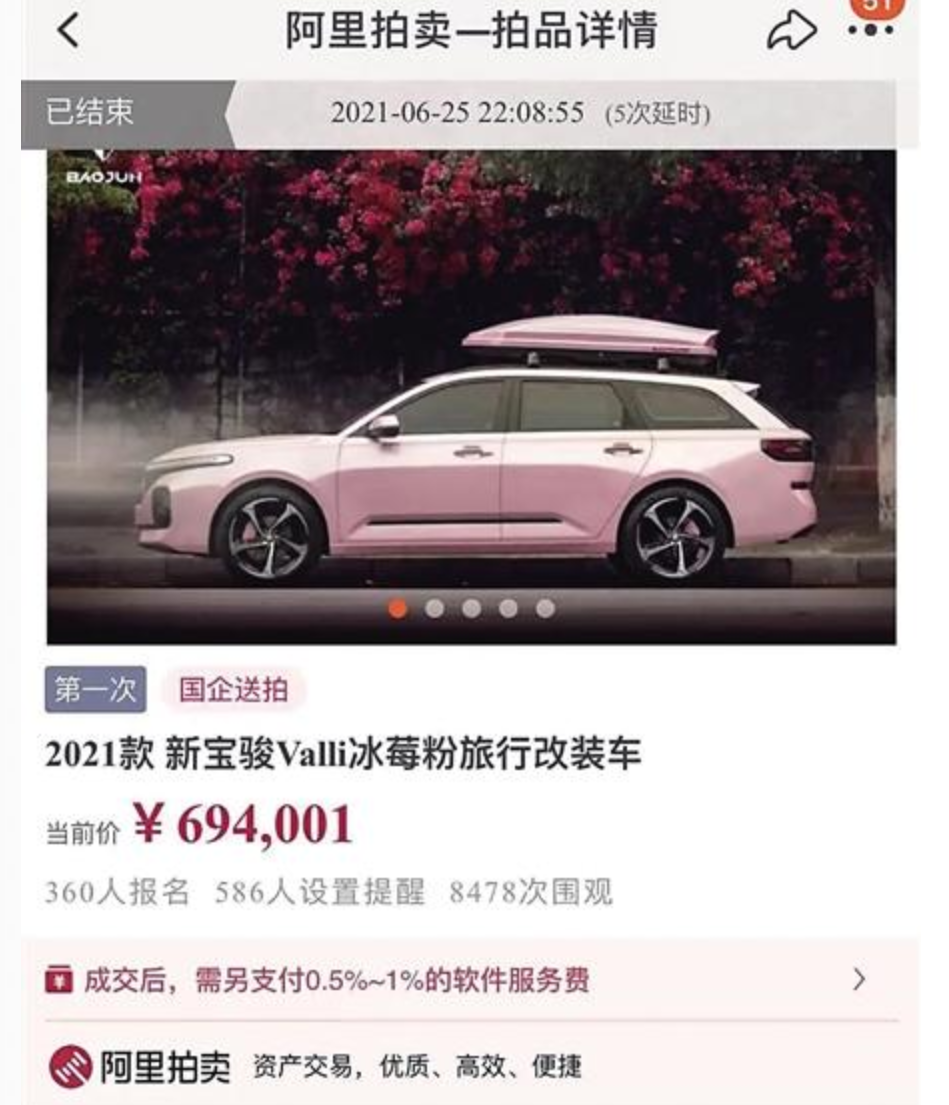This screenshot has height=1105, width=949.
Task: Open the three-dot more options menu
Action: point(871,31)
